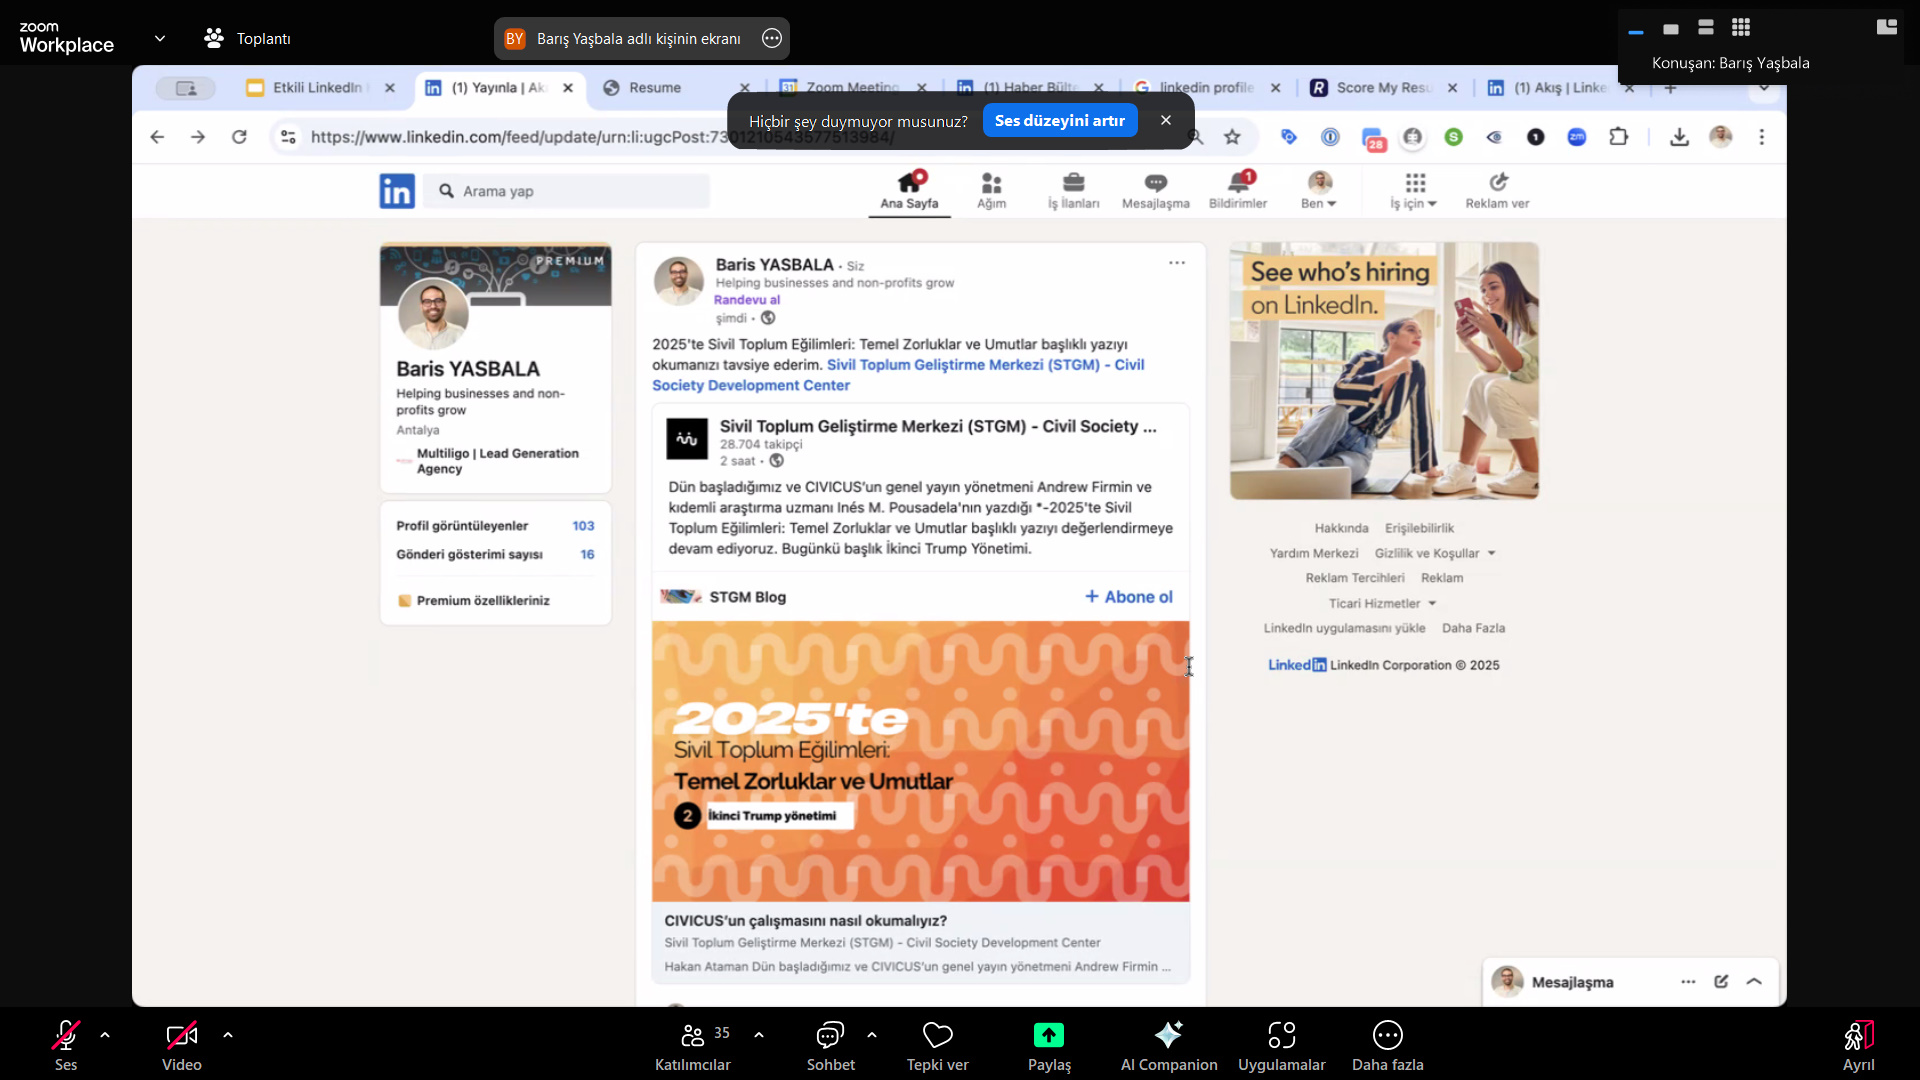Open Bildirimler notifications
The height and width of the screenshot is (1080, 1920).
click(x=1238, y=189)
